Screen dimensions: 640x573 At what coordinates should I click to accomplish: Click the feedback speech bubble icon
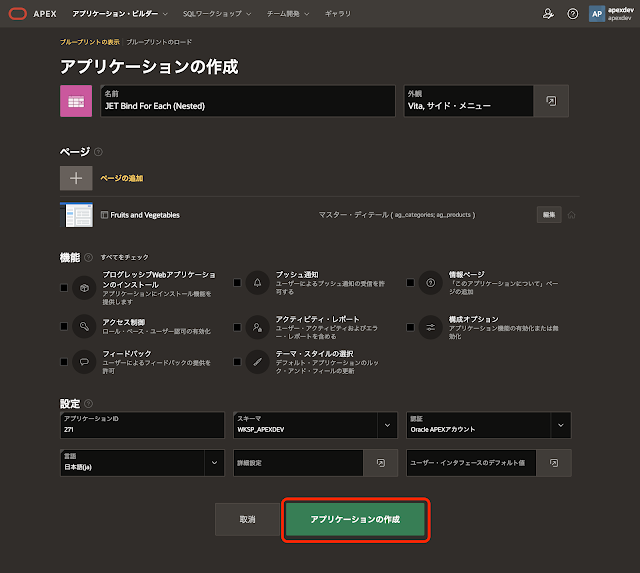[x=84, y=362]
